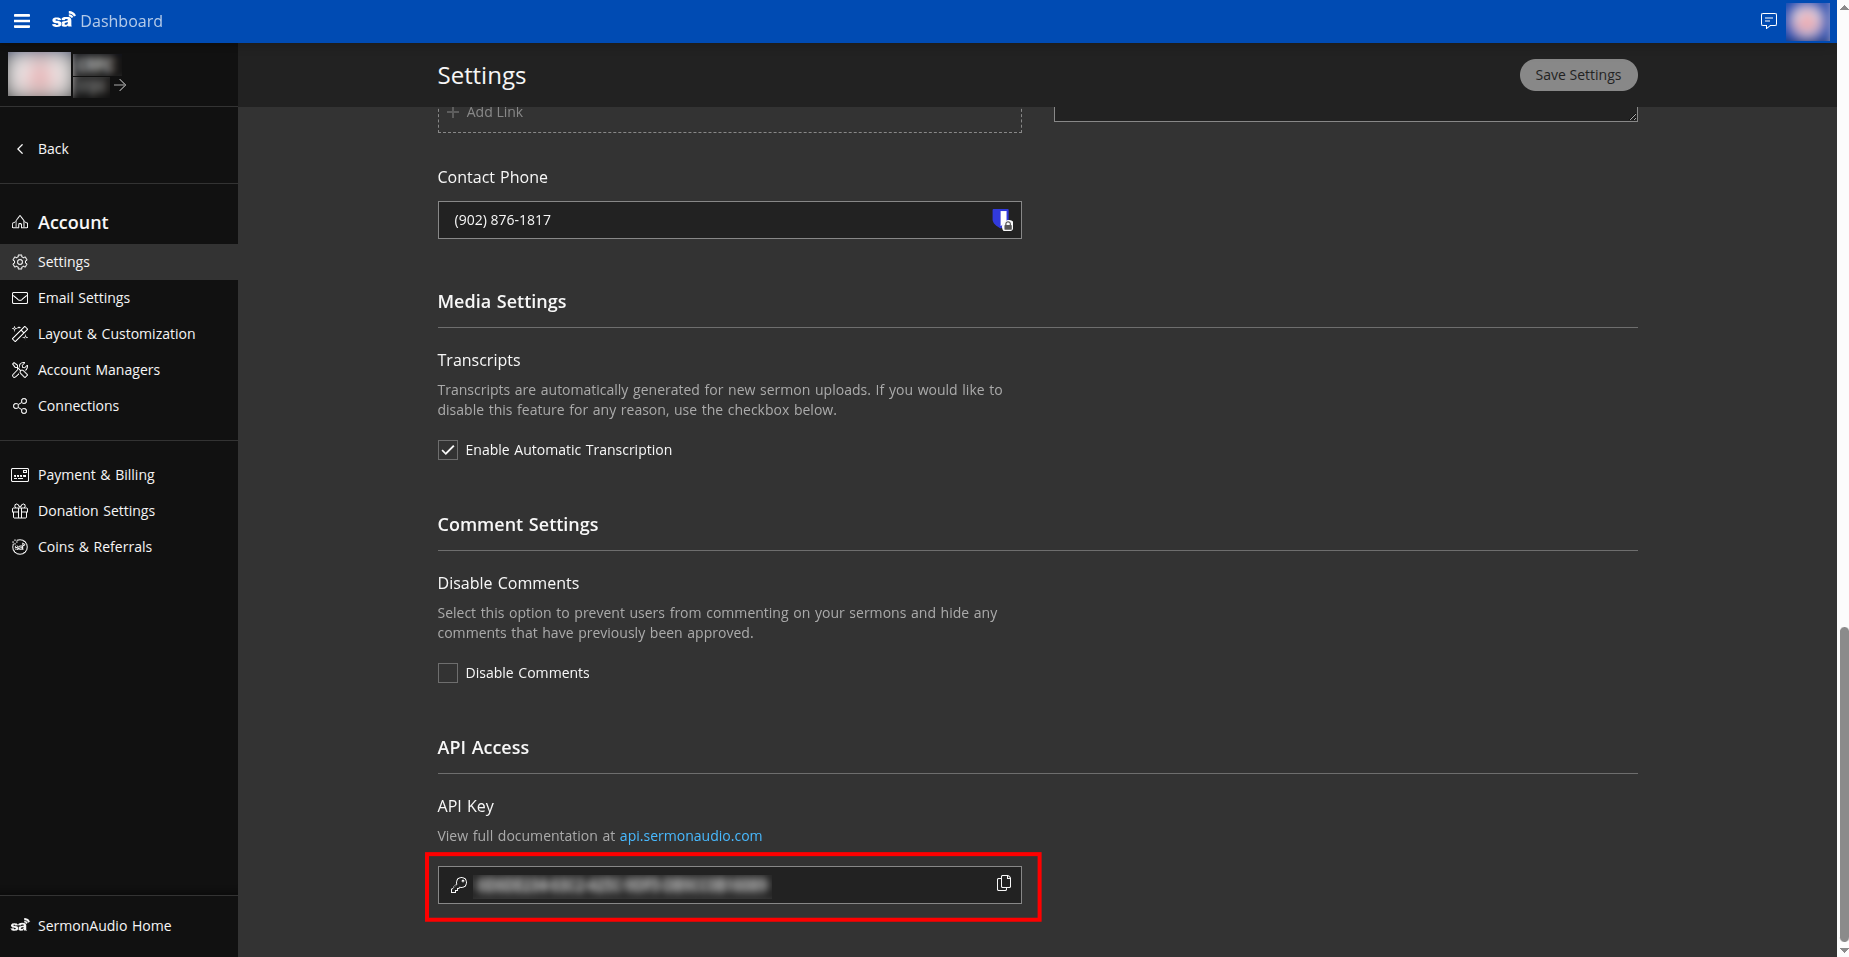
Task: Click the Email Settings envelope icon
Action: coord(20,298)
